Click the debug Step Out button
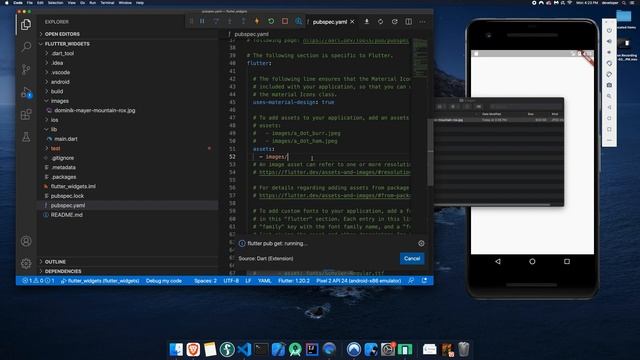 point(243,21)
